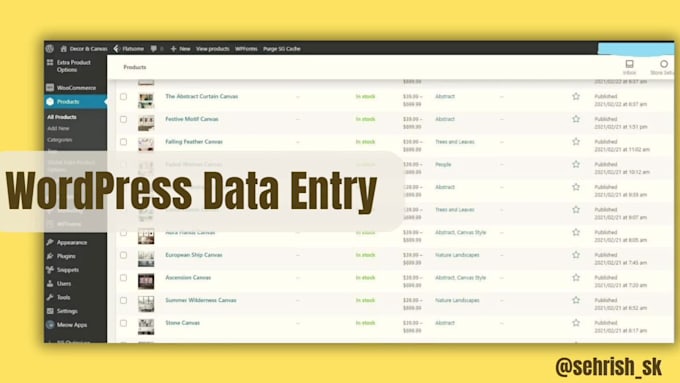The height and width of the screenshot is (383, 680).
Task: Select Add New product submenu item
Action: point(58,128)
